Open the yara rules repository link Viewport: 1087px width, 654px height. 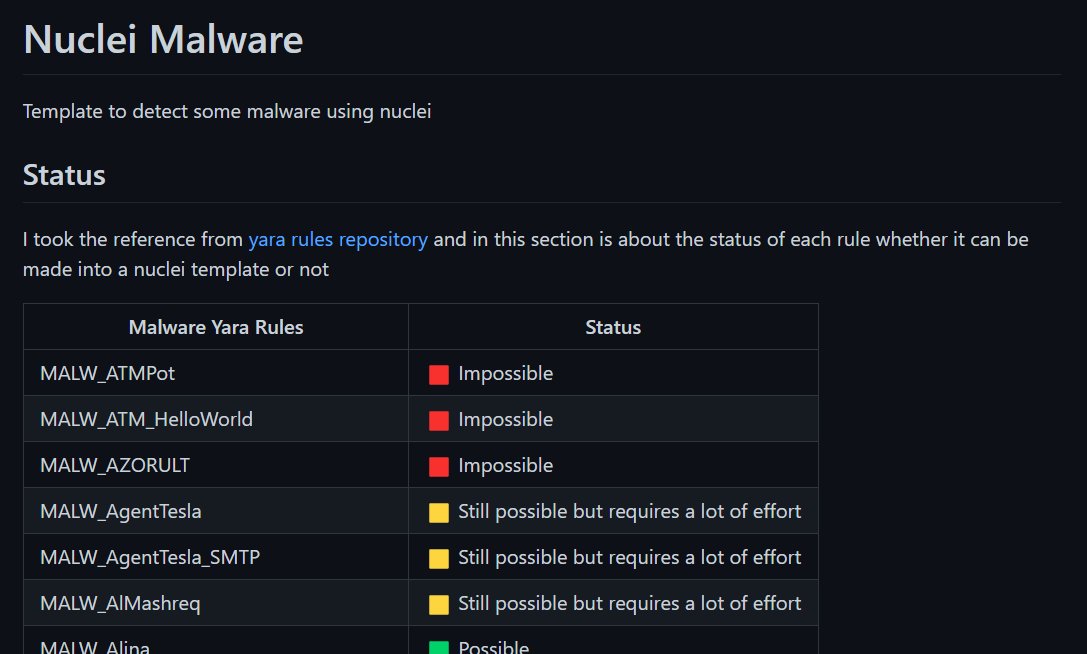point(338,240)
